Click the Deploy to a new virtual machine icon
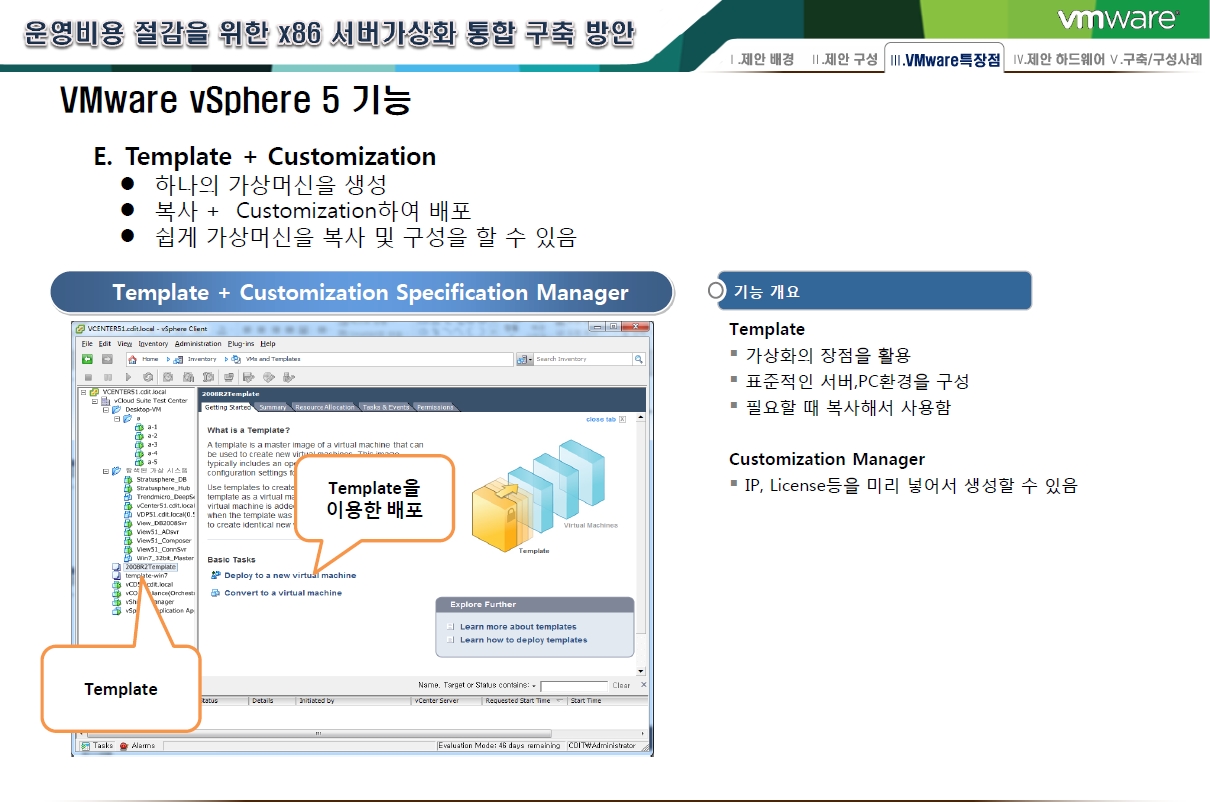 [215, 575]
